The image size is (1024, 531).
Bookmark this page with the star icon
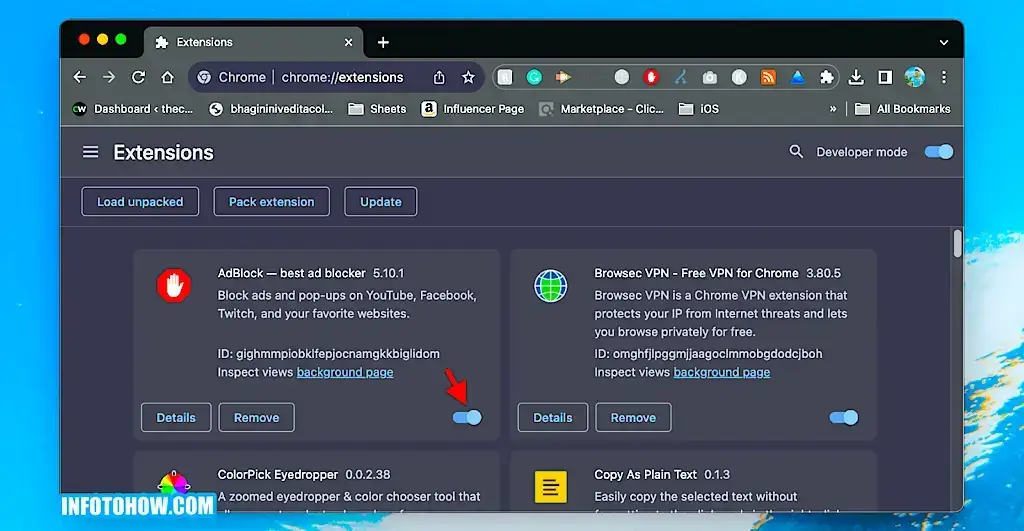tap(468, 77)
